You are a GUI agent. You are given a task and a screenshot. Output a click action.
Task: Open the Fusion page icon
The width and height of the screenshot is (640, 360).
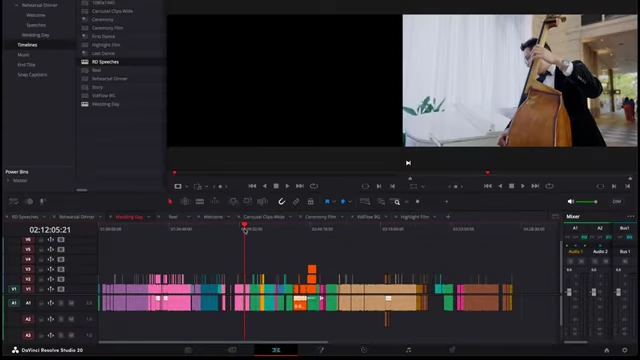tap(320, 350)
